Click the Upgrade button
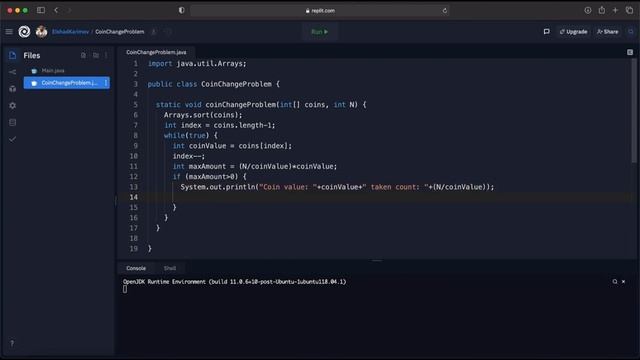 [x=573, y=31]
